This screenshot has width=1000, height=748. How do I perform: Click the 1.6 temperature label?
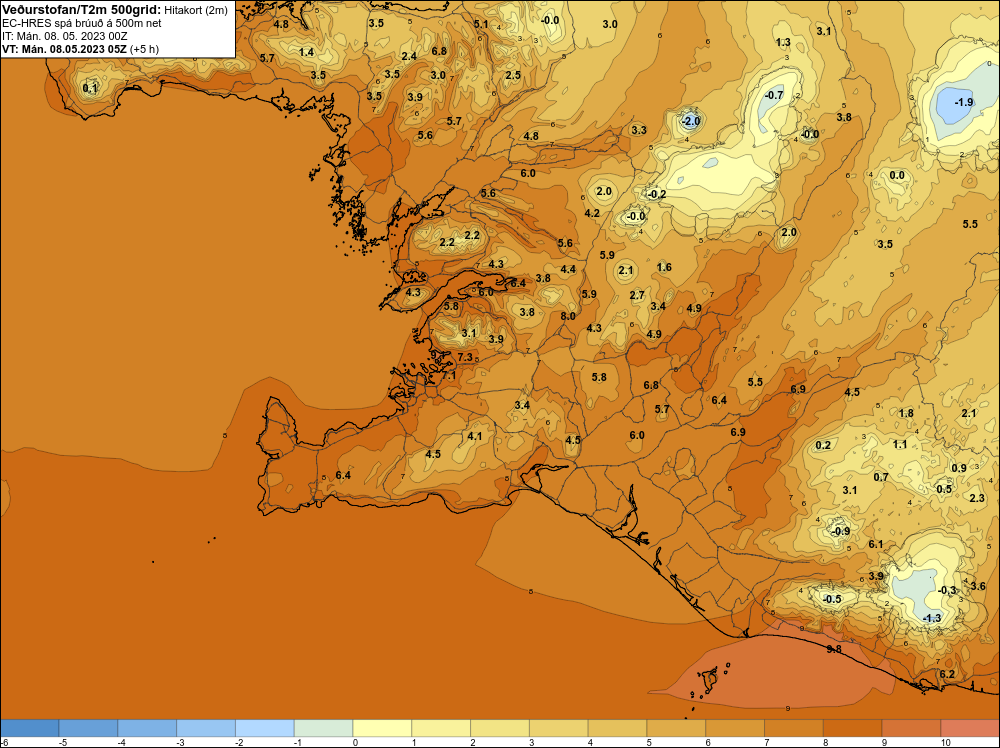pyautogui.click(x=664, y=267)
